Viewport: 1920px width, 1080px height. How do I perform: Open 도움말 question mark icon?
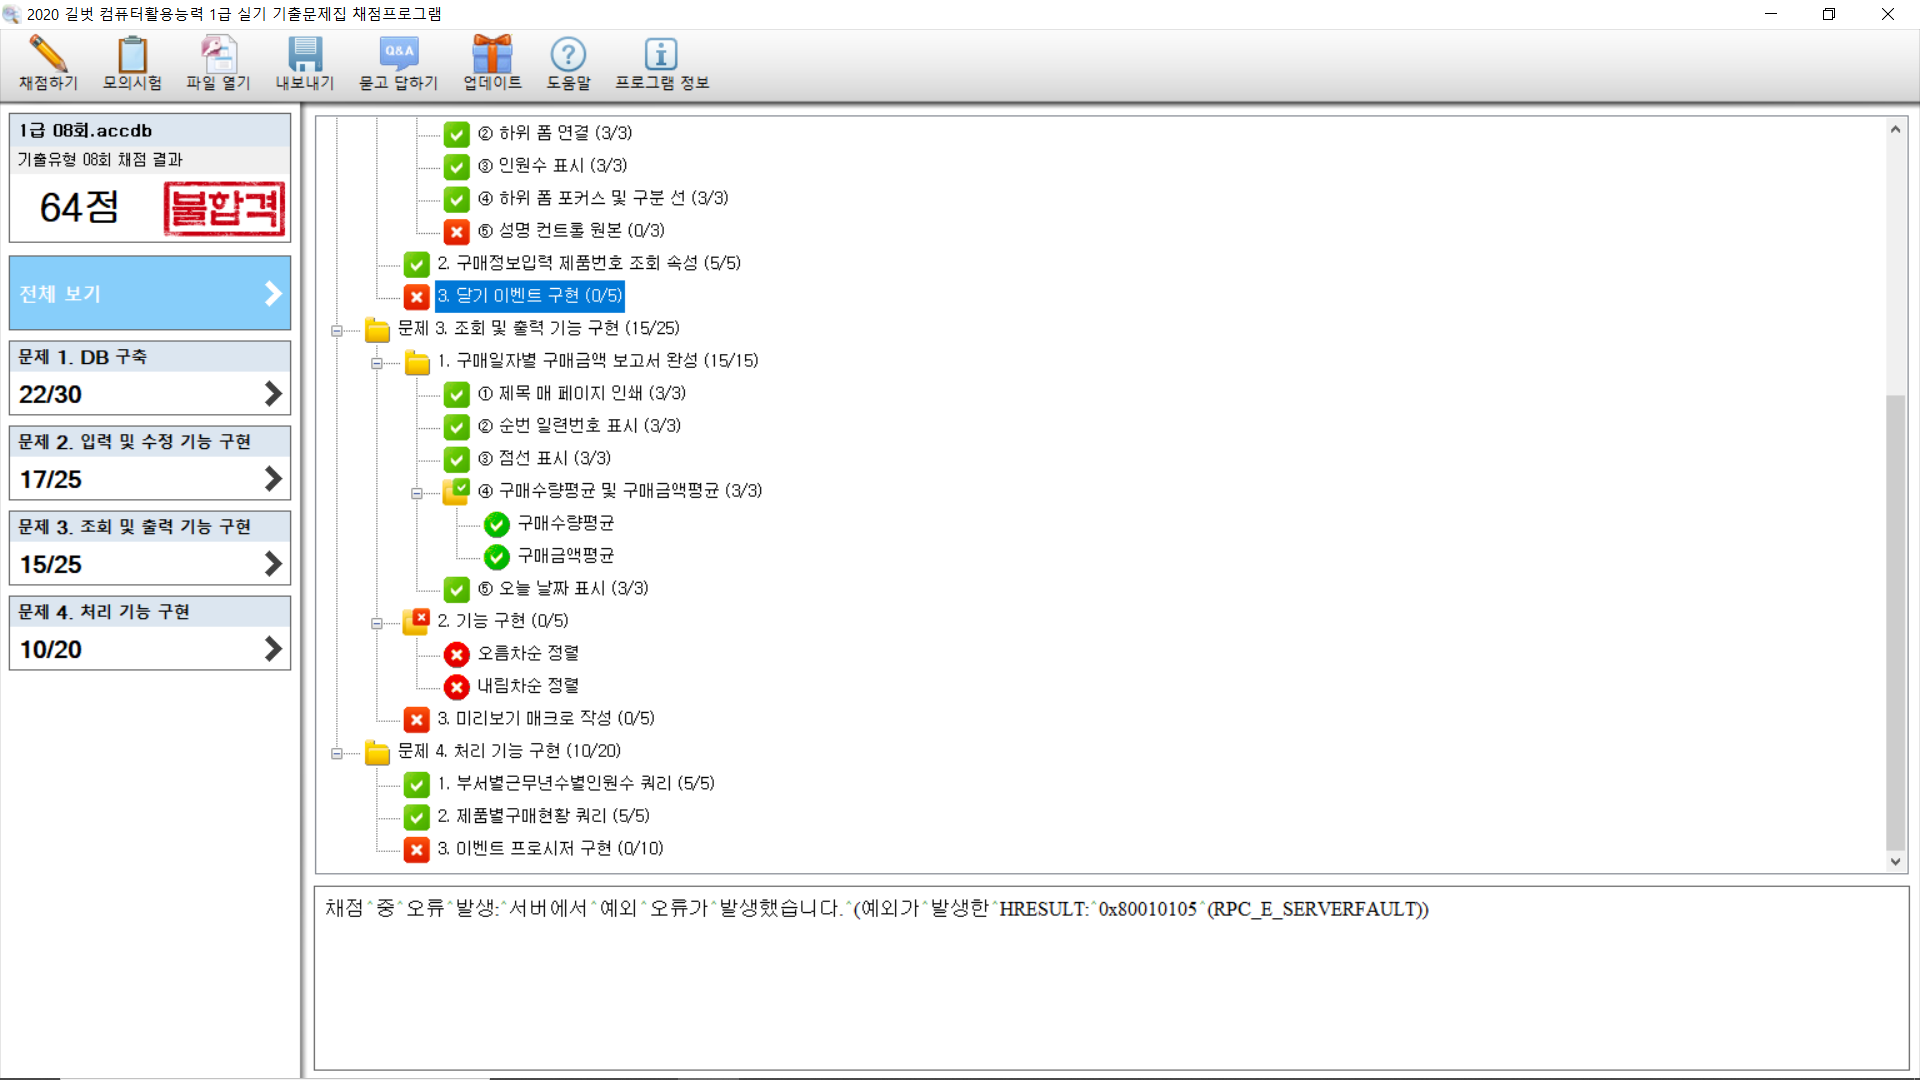[568, 54]
